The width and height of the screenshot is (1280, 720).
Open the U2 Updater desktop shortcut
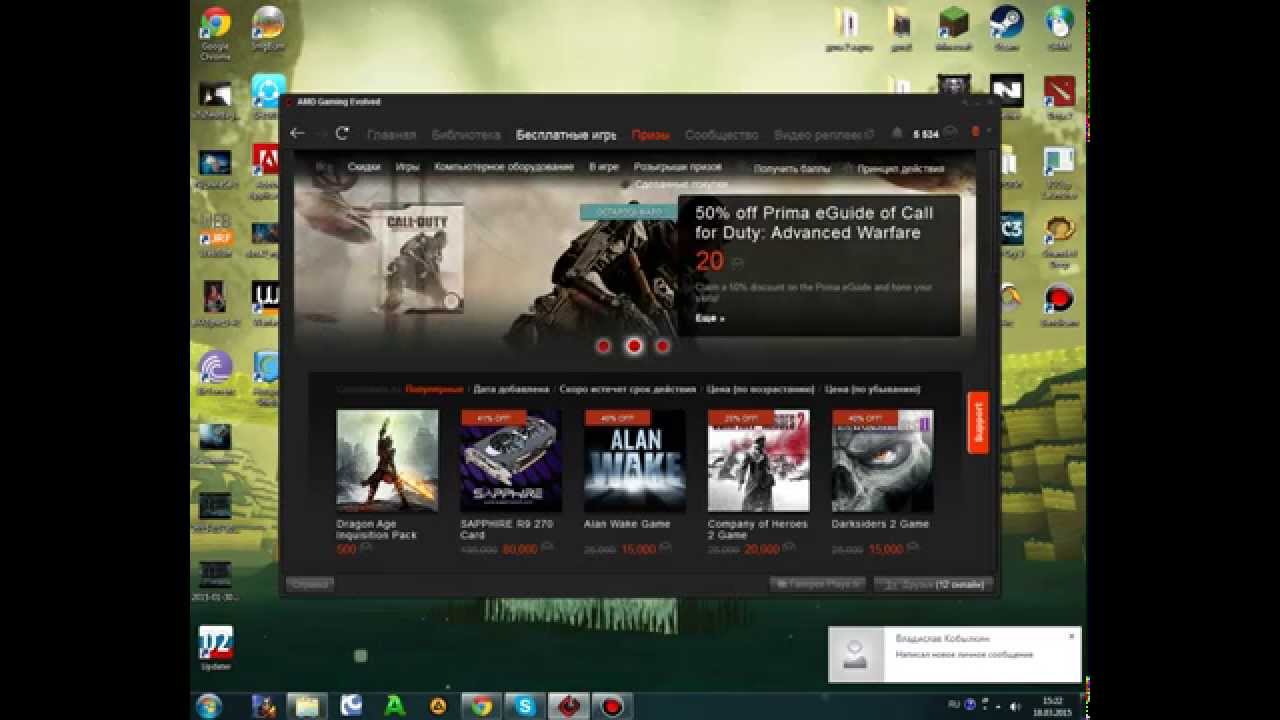(216, 647)
